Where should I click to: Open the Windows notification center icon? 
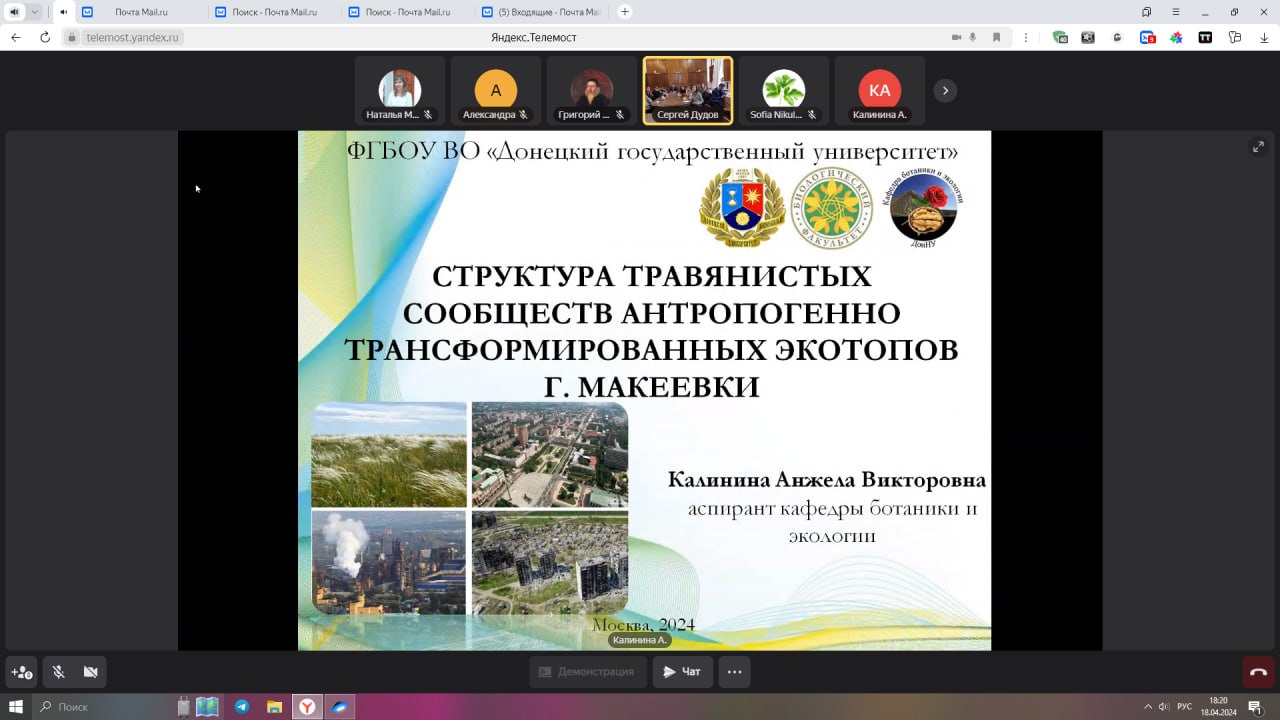pos(1254,706)
